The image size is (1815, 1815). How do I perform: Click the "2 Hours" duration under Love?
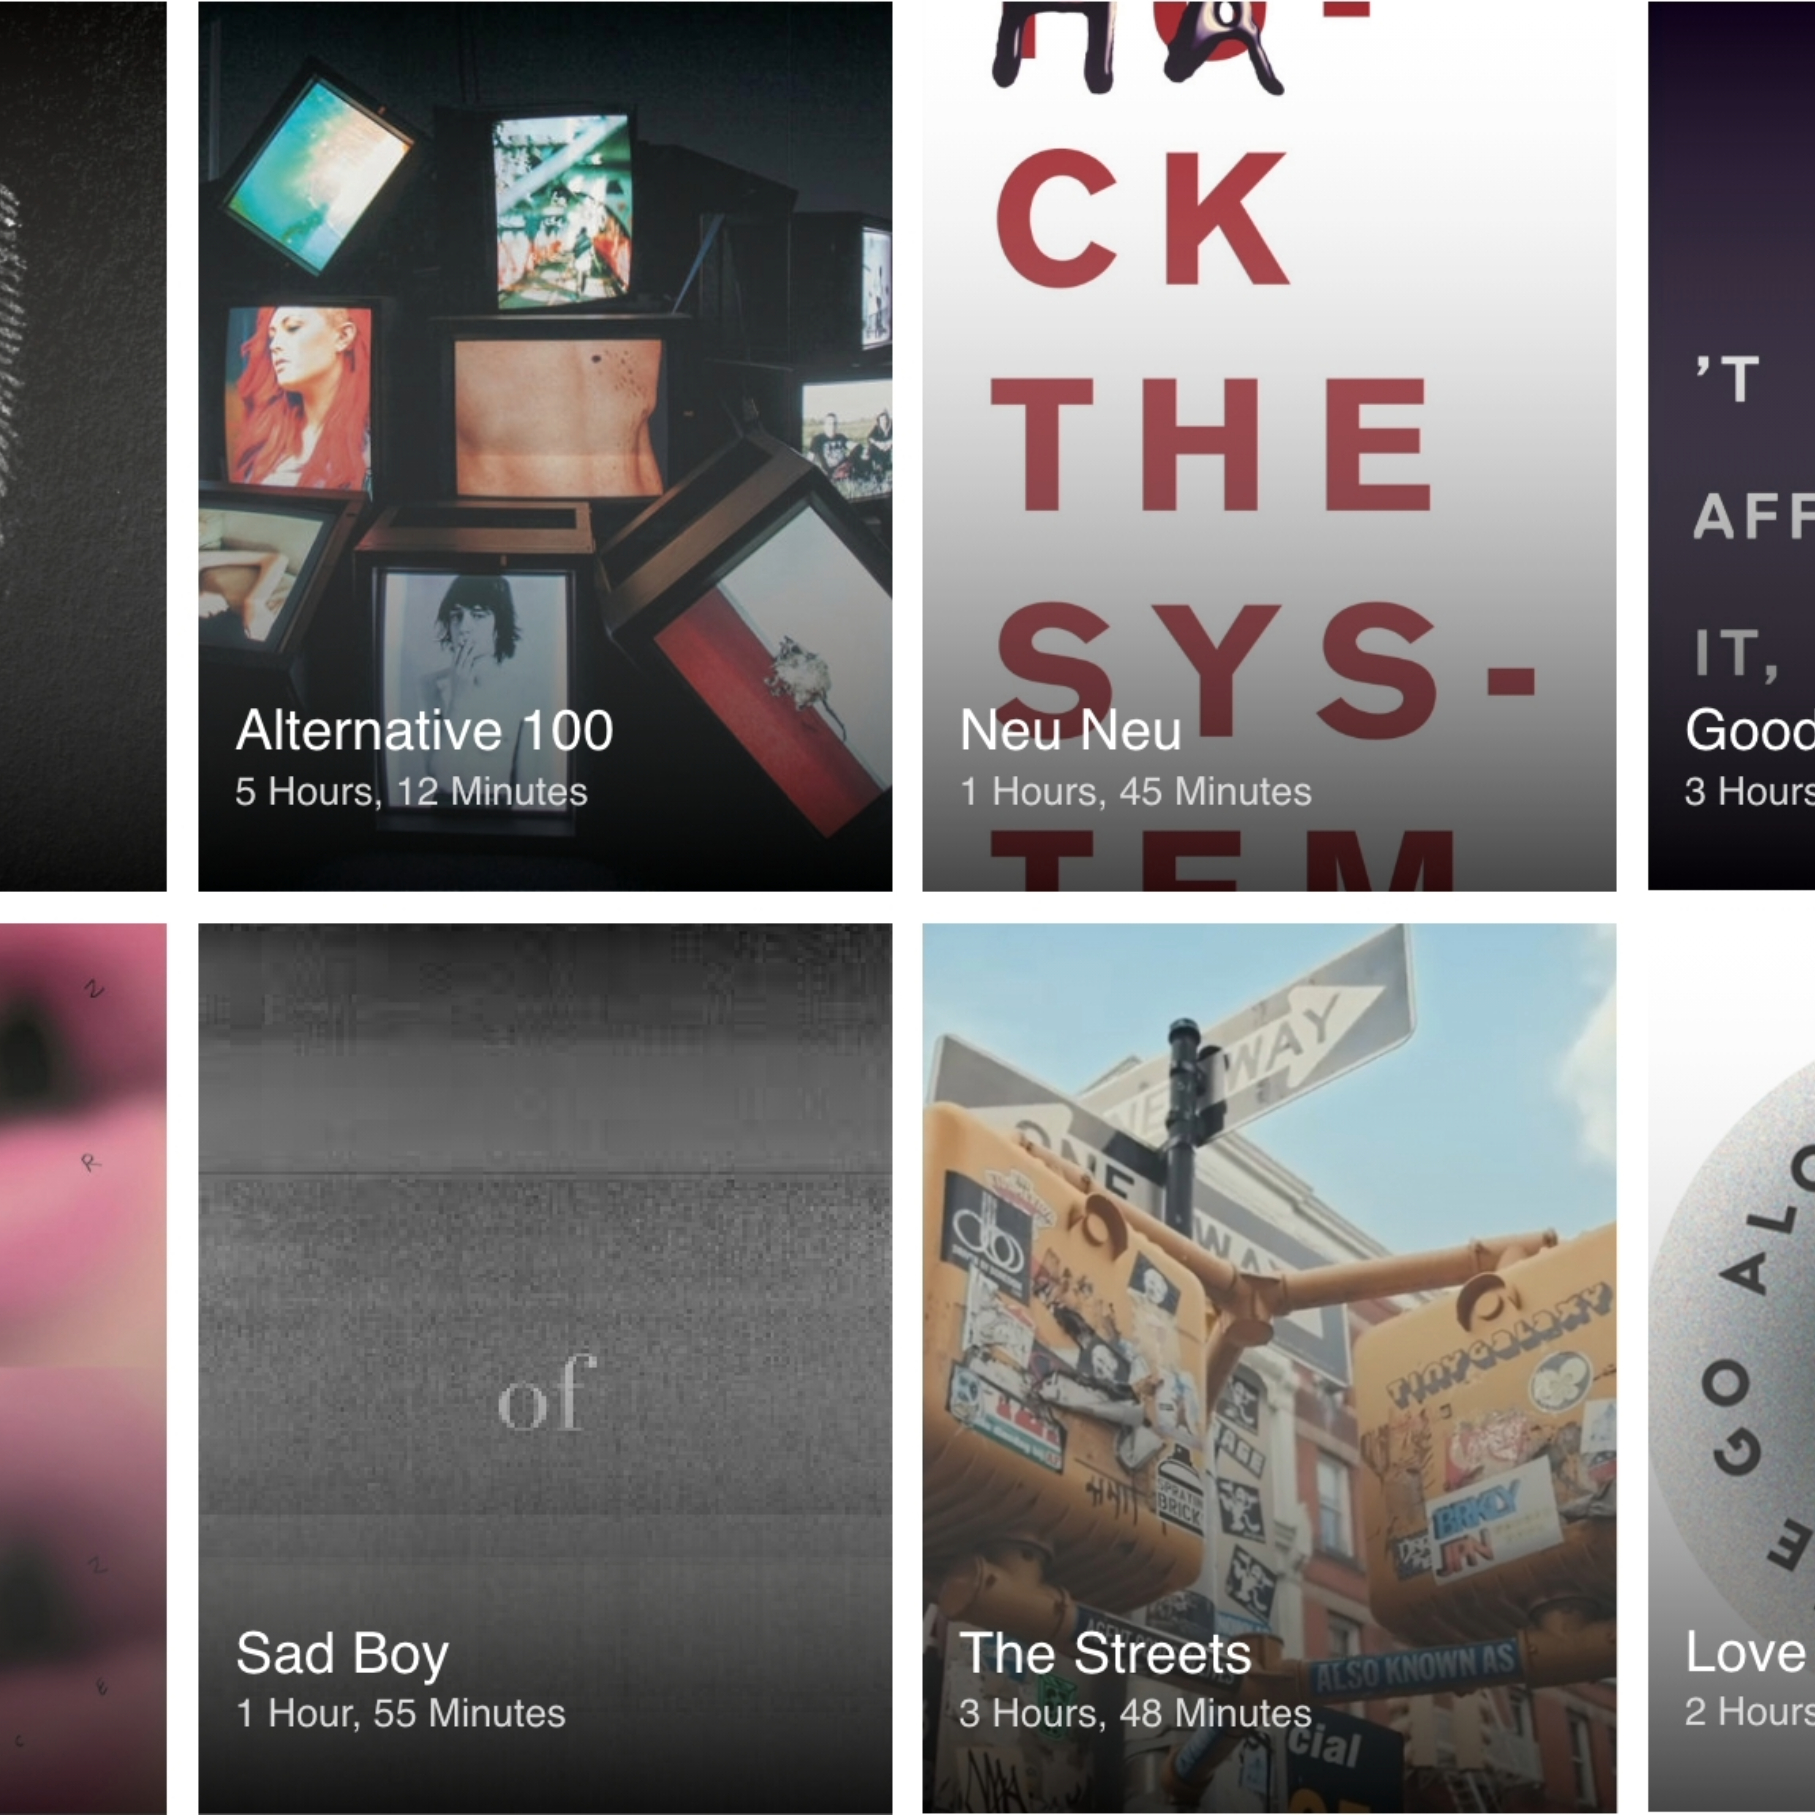point(1749,1712)
